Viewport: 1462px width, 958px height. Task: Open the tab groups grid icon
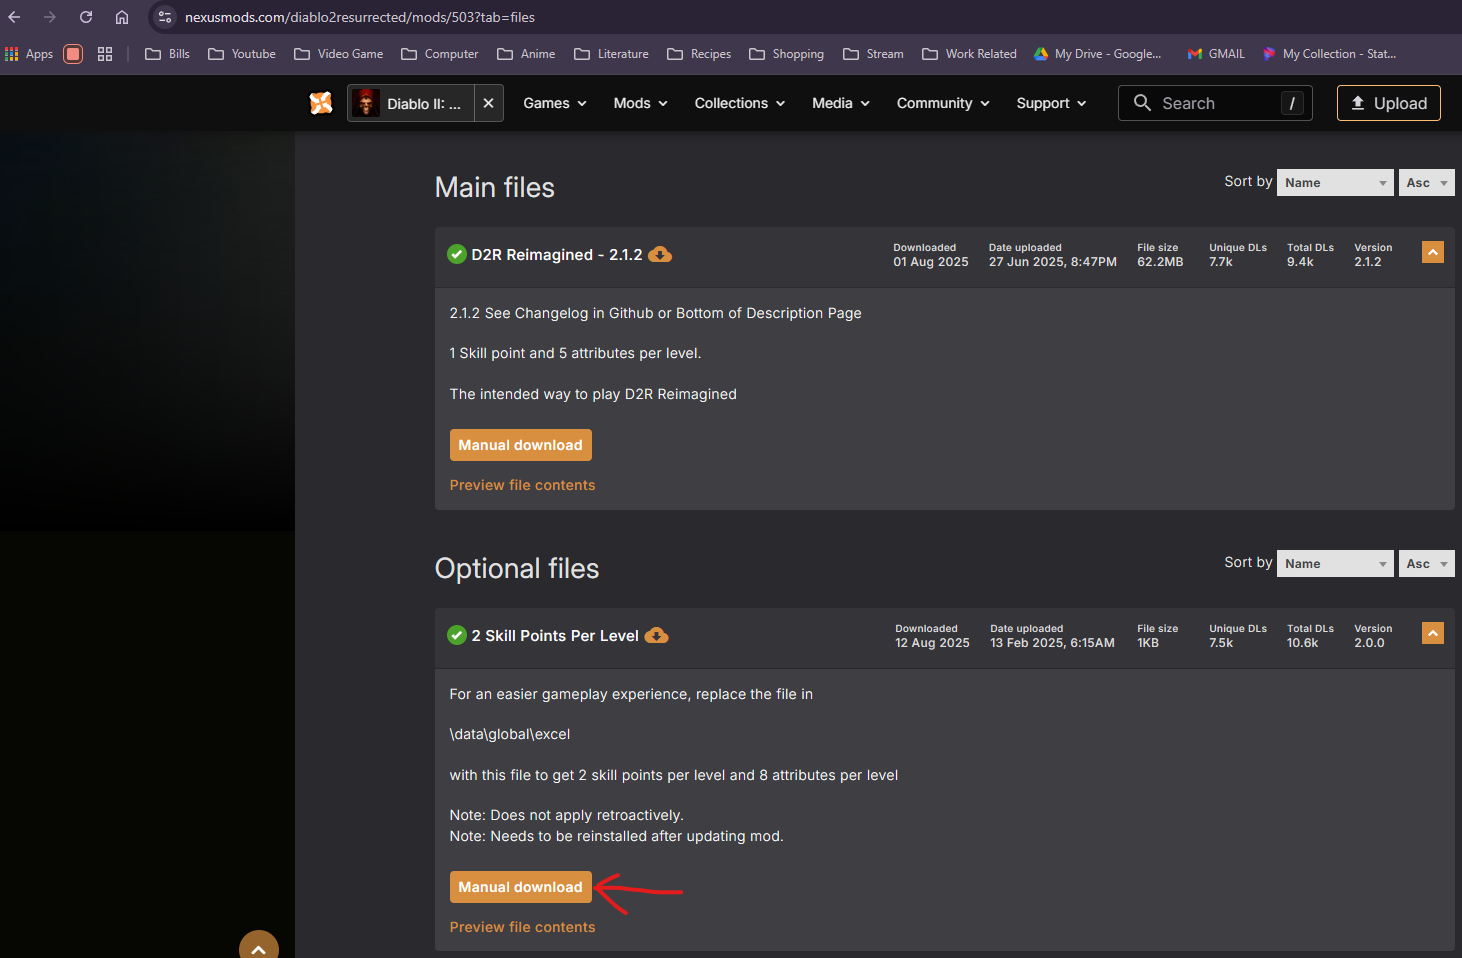coord(105,54)
